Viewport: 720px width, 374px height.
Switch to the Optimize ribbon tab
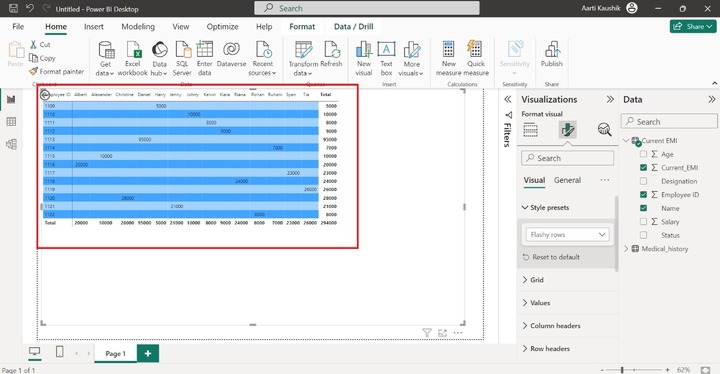coord(222,27)
